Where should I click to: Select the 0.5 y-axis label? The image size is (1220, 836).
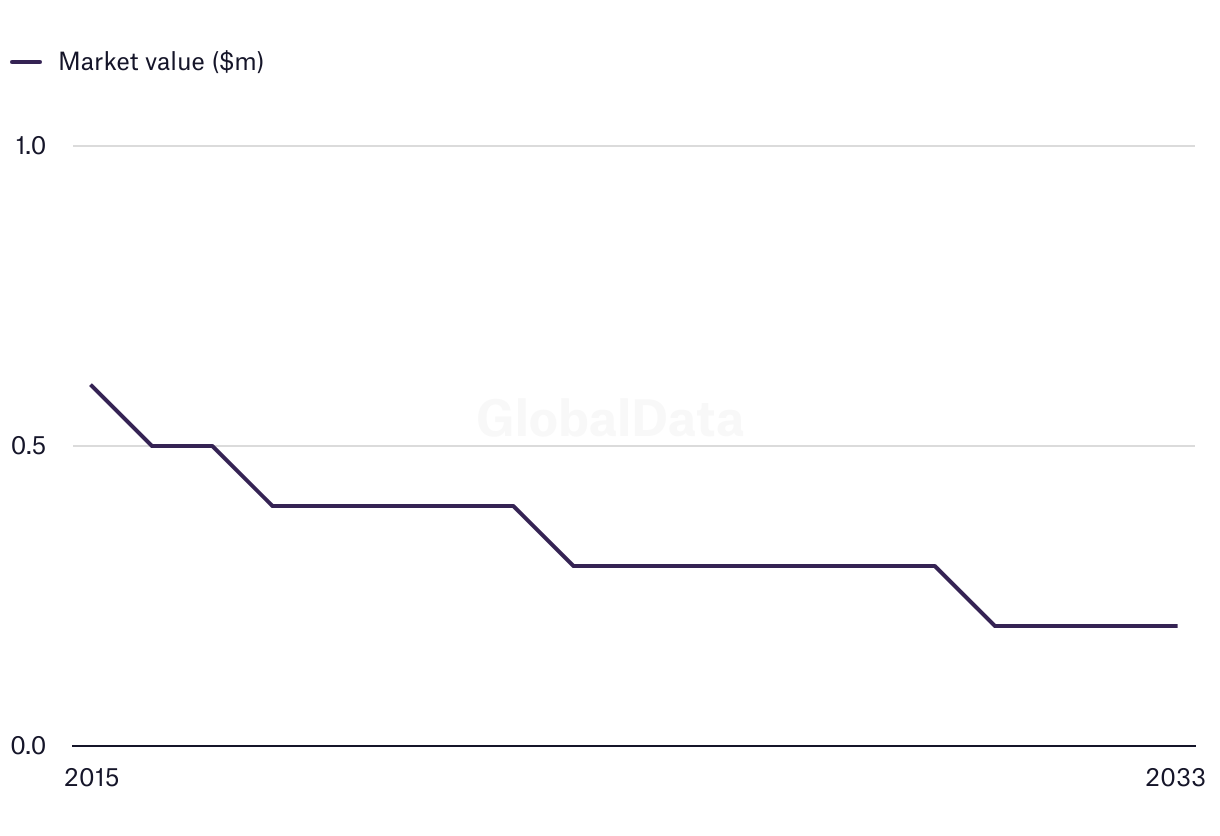click(30, 446)
